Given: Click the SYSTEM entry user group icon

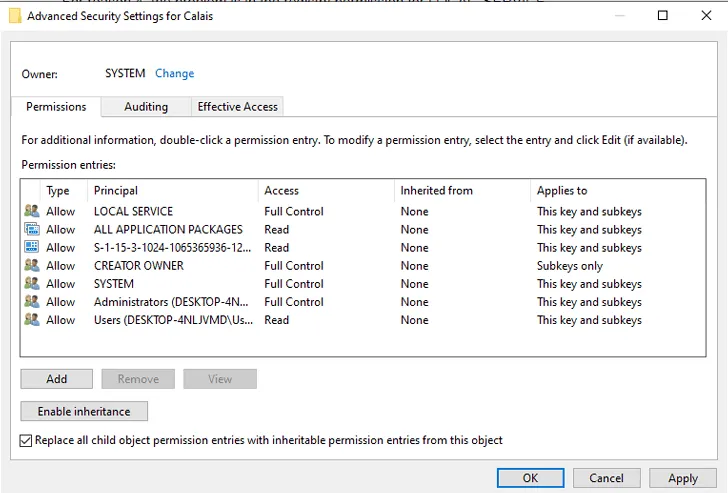Looking at the screenshot, I should coord(32,283).
